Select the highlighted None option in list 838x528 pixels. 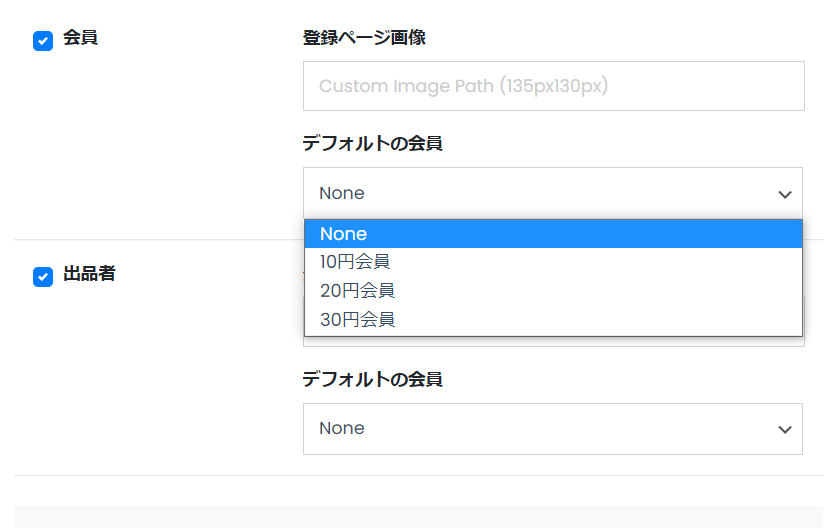click(553, 234)
